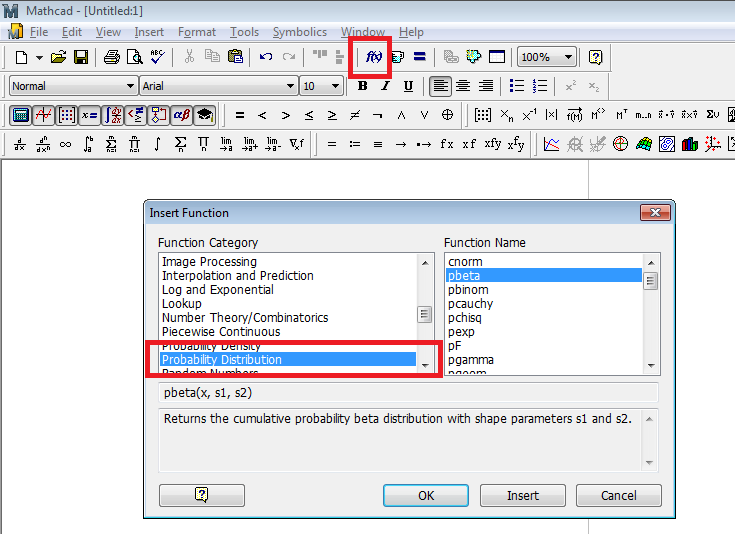Open the Tools menu
Viewport: 741px width, 534px height.
coord(244,32)
